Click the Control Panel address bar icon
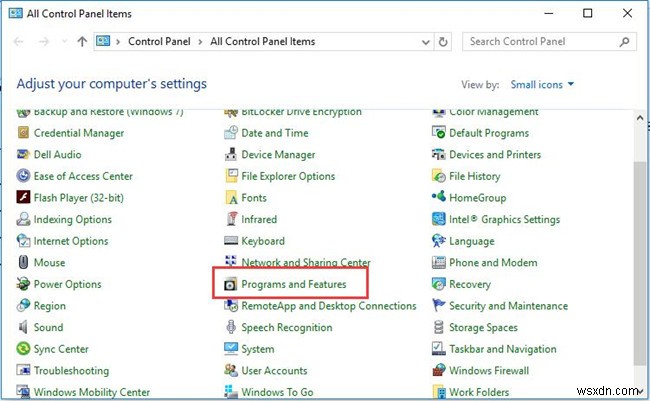The image size is (650, 401). coord(103,41)
